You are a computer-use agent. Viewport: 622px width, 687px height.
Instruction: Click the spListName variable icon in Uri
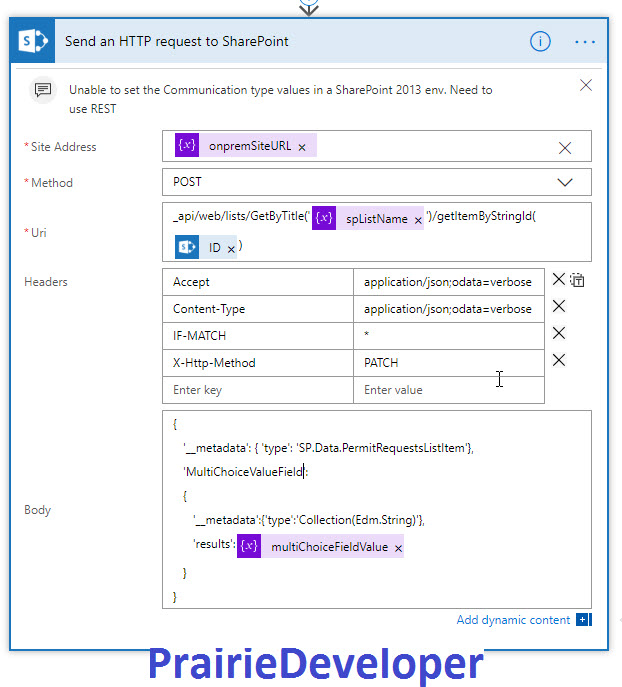(x=324, y=218)
